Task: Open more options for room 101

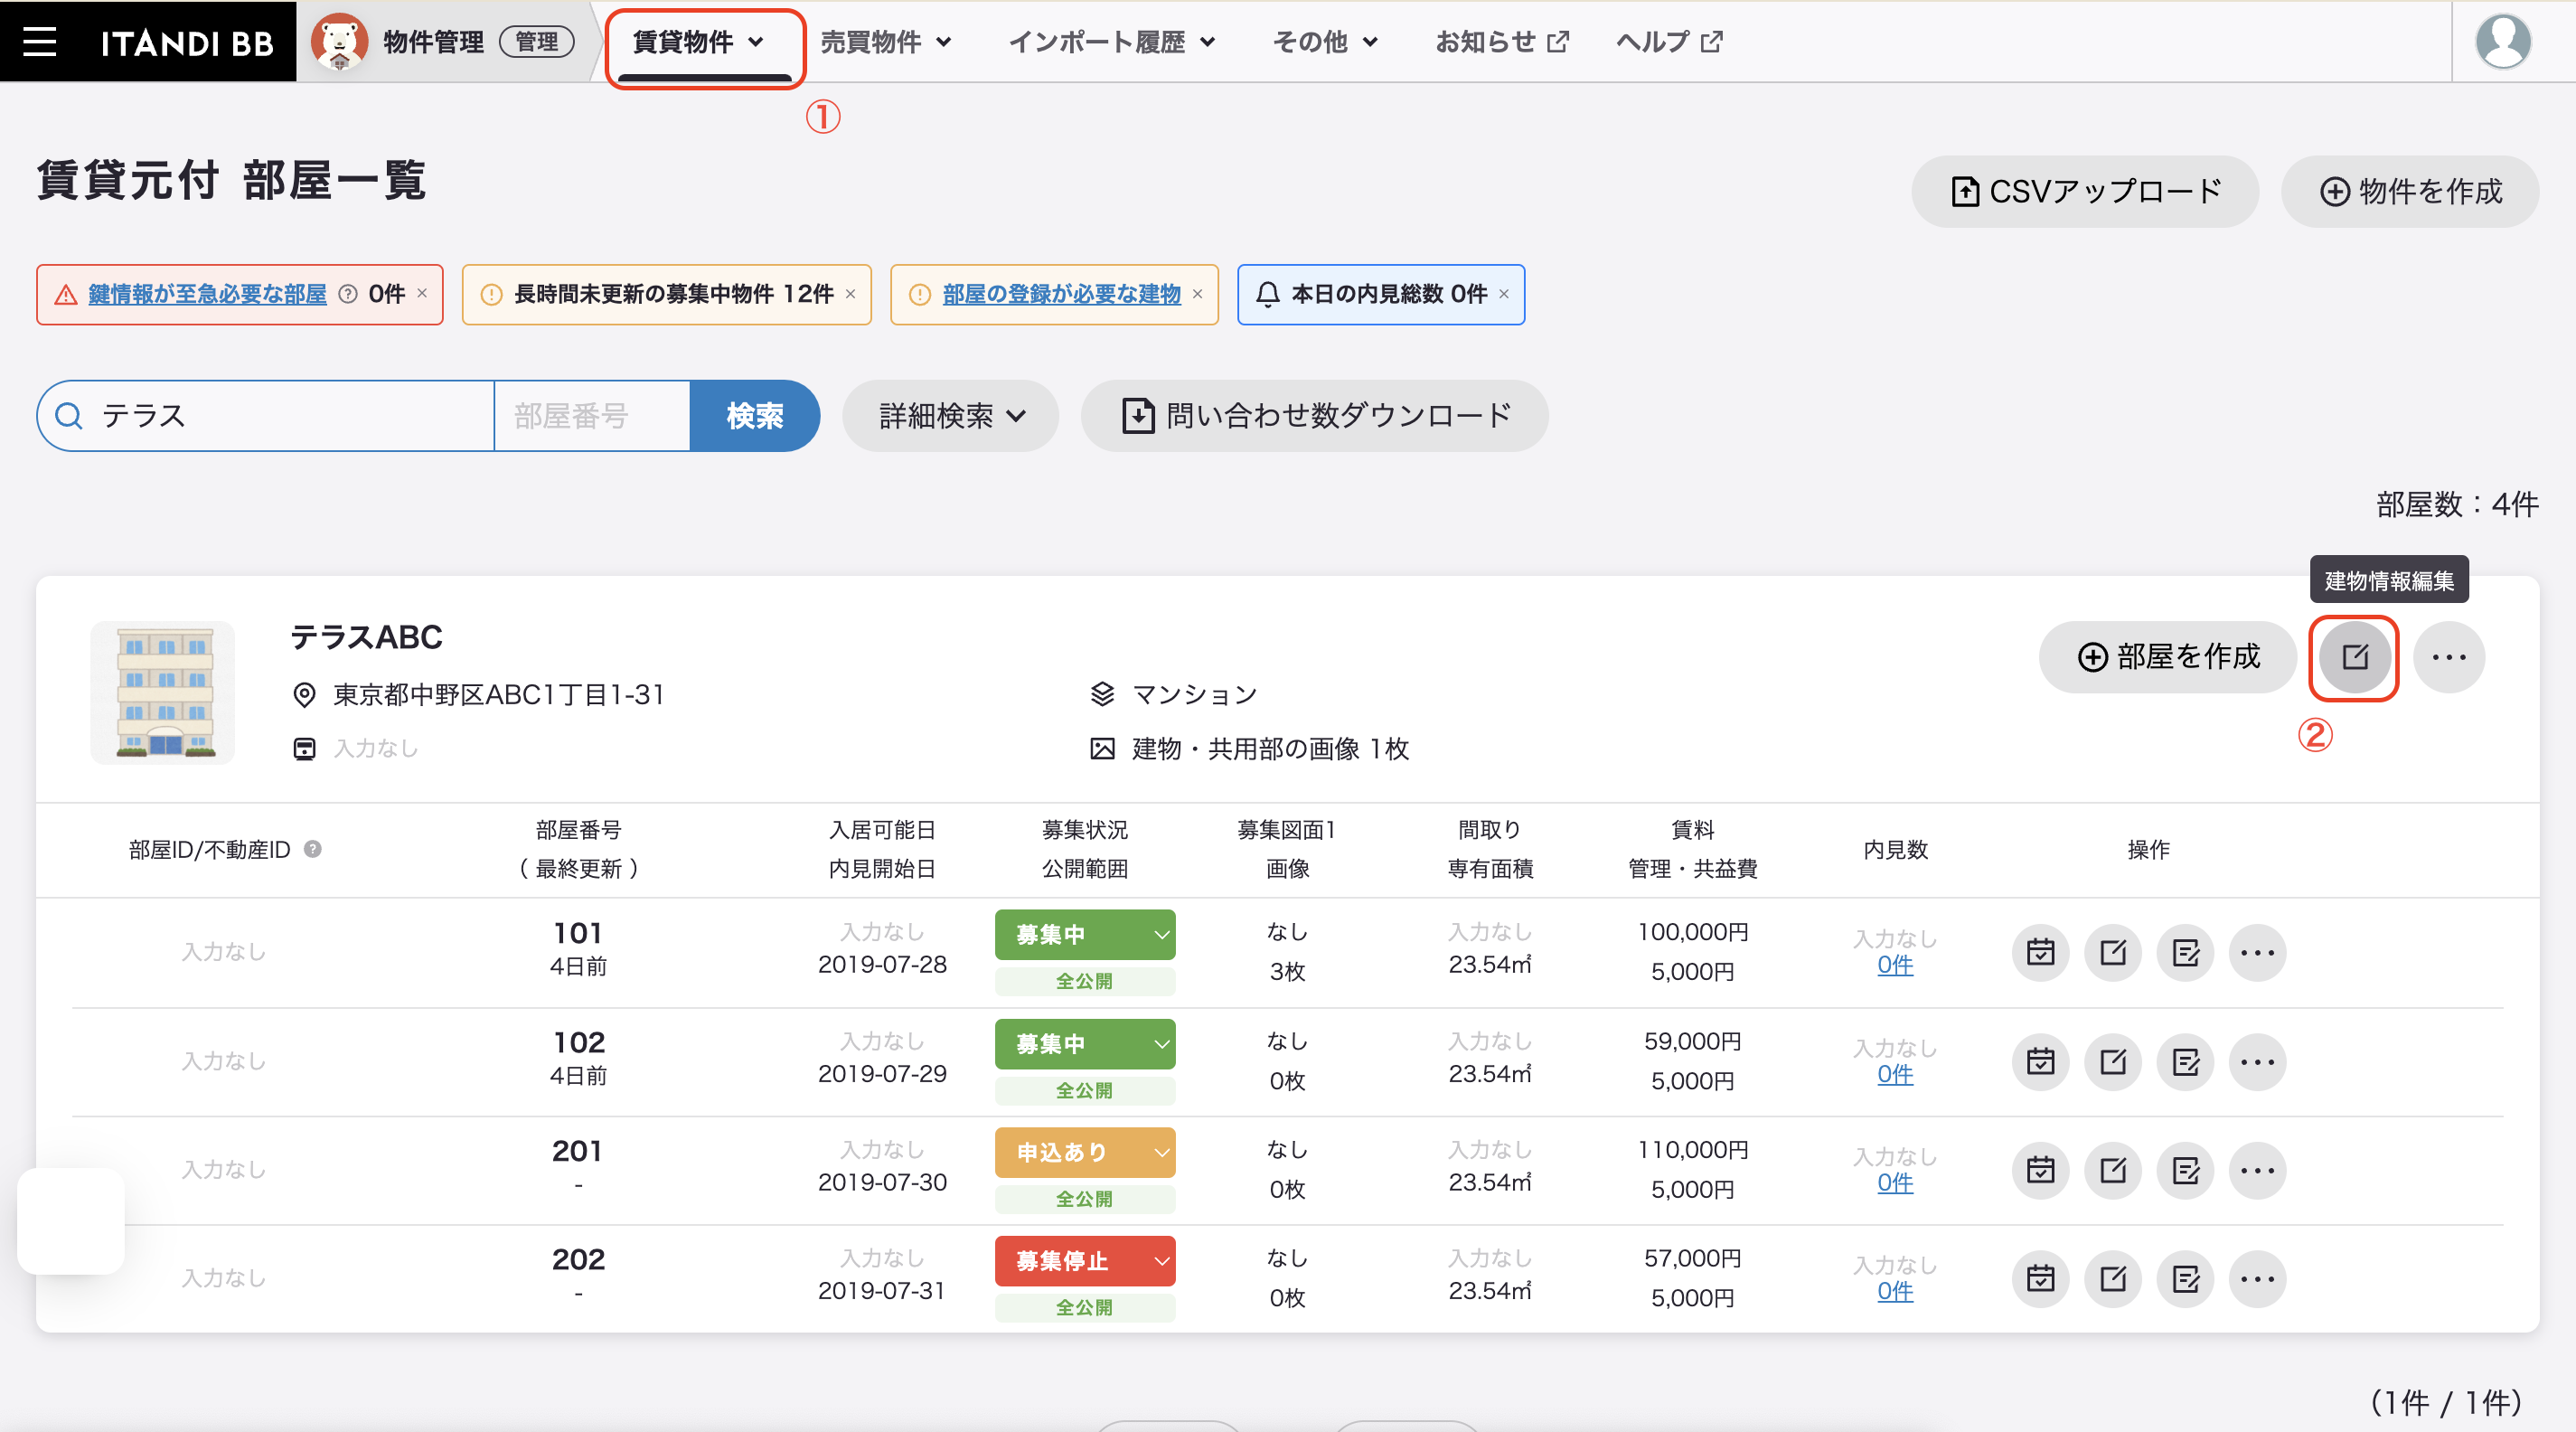Action: click(2258, 953)
